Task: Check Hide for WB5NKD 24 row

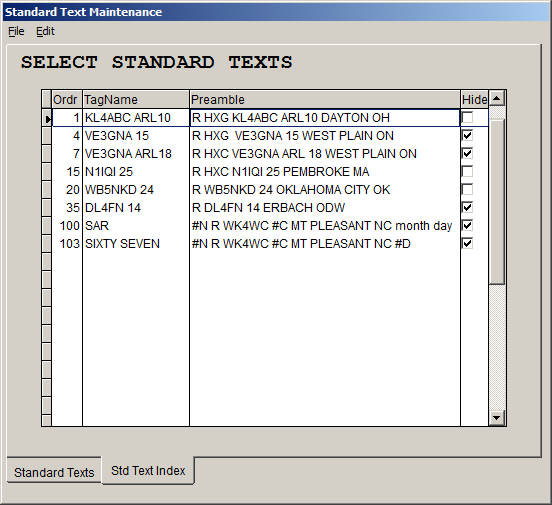Action: point(467,189)
